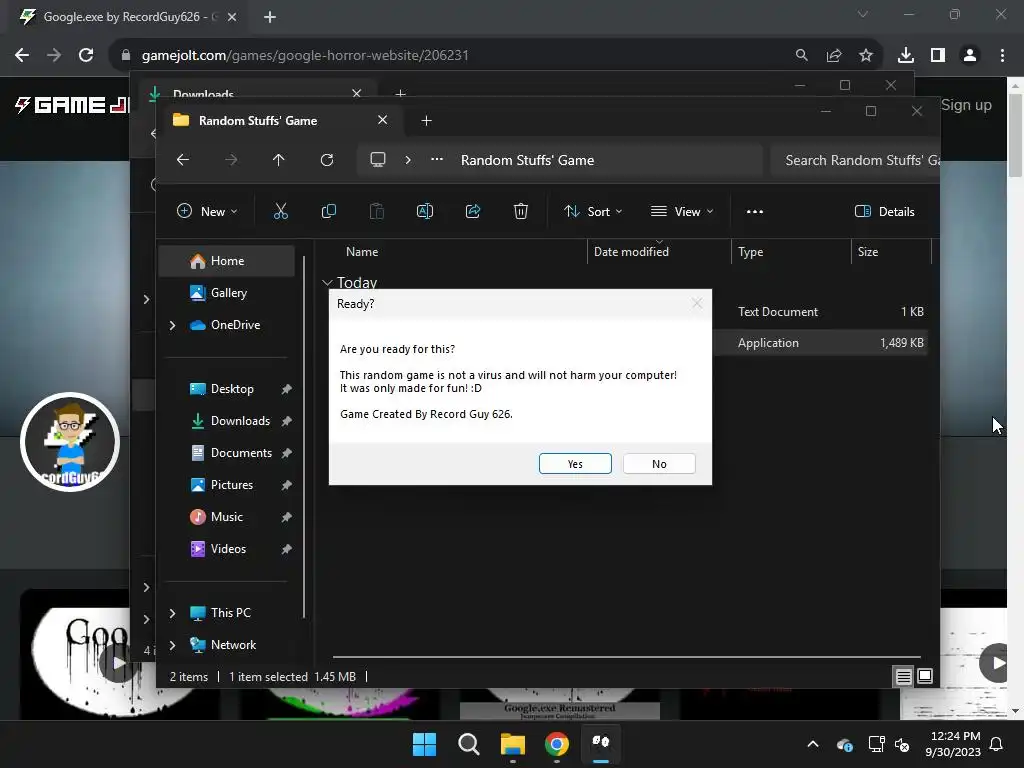Click Yes in the Ready? dialog
Image resolution: width=1024 pixels, height=768 pixels.
click(575, 464)
